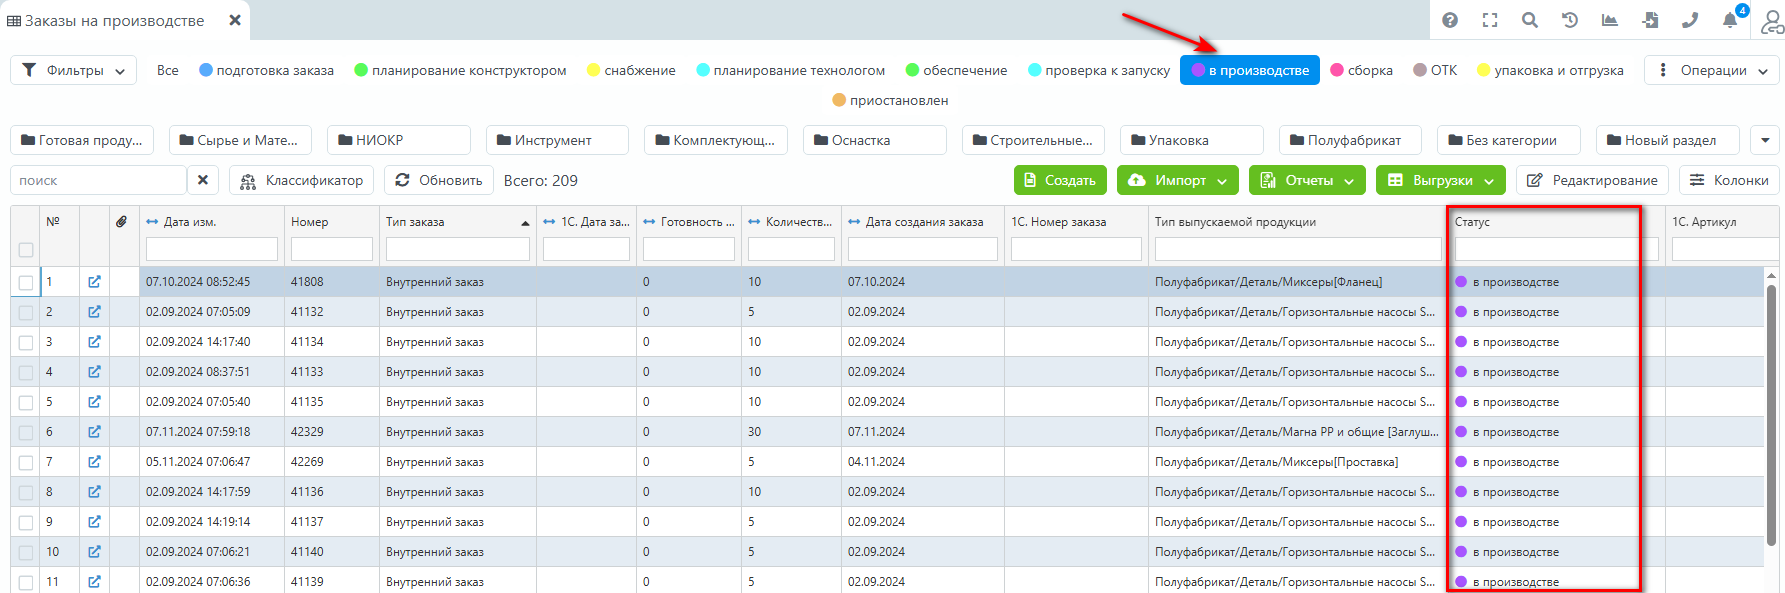The width and height of the screenshot is (1785, 593).
Task: Open row 1 external link icon
Action: (94, 282)
